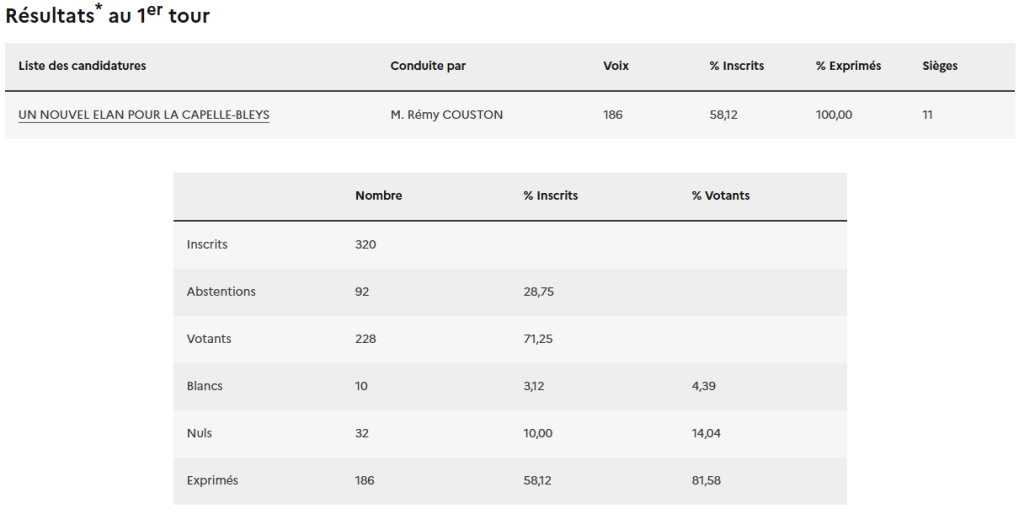Click the 'Blancs' row label

click(206, 386)
